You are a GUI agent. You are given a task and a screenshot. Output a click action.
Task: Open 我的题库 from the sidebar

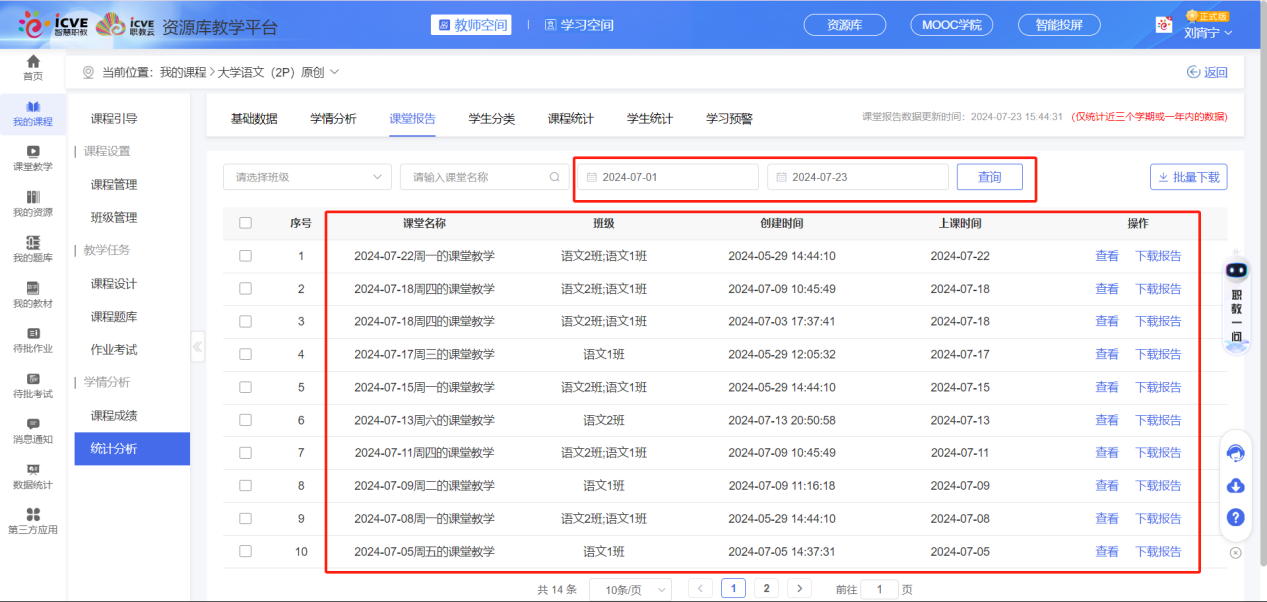click(33, 251)
